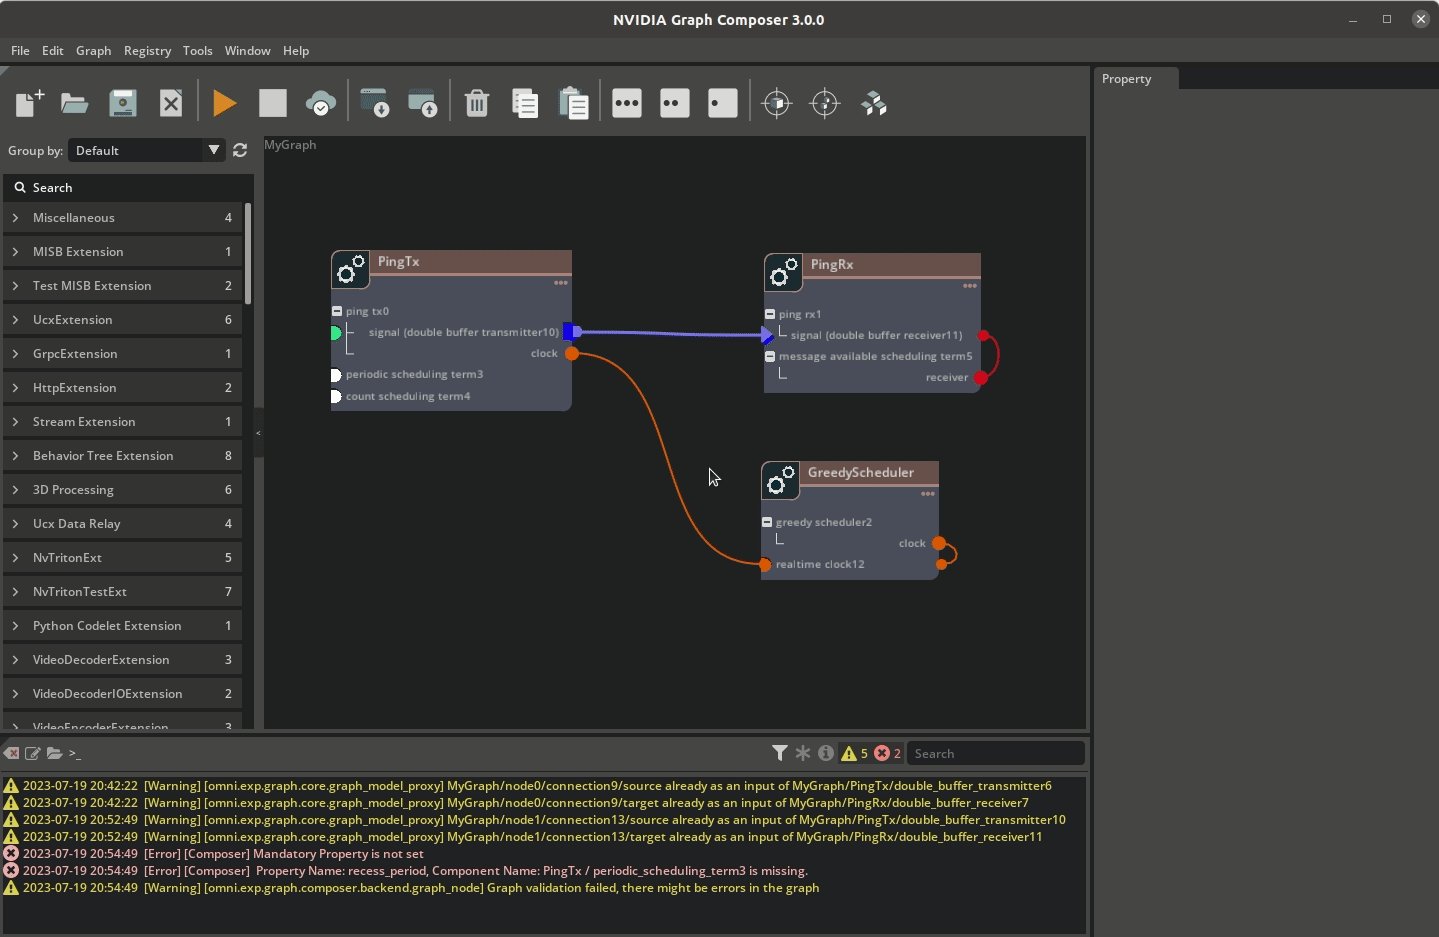
Task: Collapse message available scheduling term5 section
Action: [x=770, y=356]
